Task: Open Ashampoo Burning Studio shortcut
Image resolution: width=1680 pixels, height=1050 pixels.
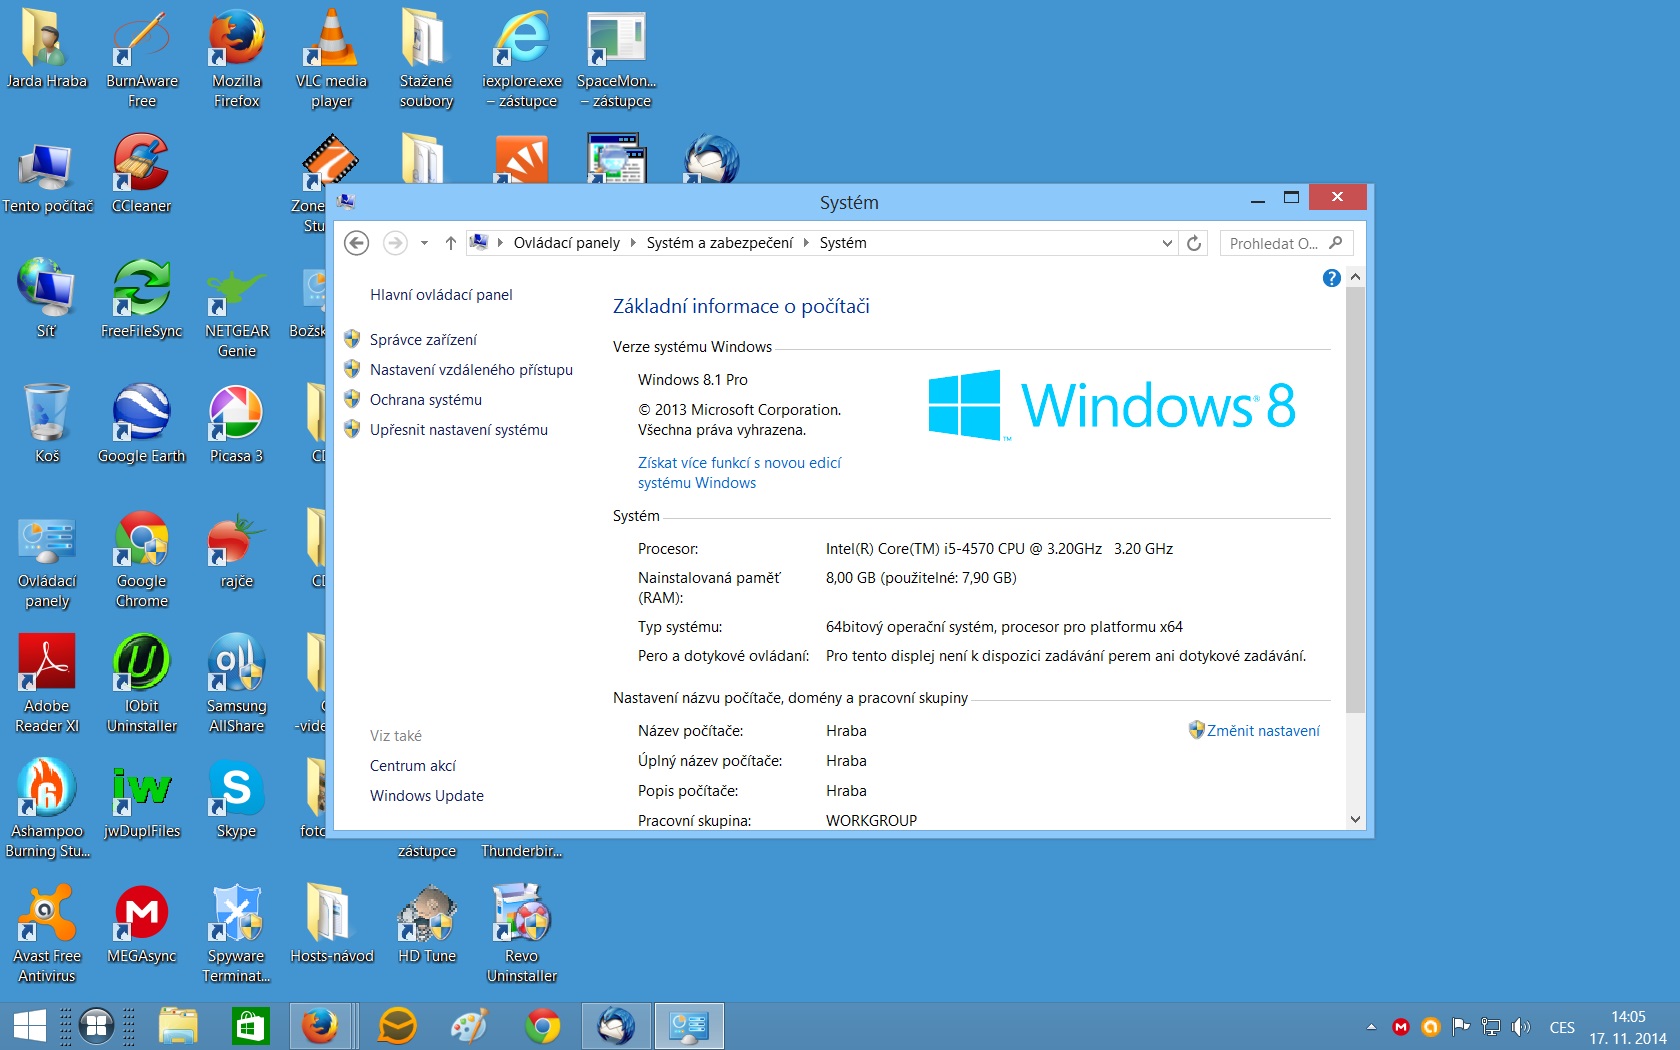Action: (47, 810)
